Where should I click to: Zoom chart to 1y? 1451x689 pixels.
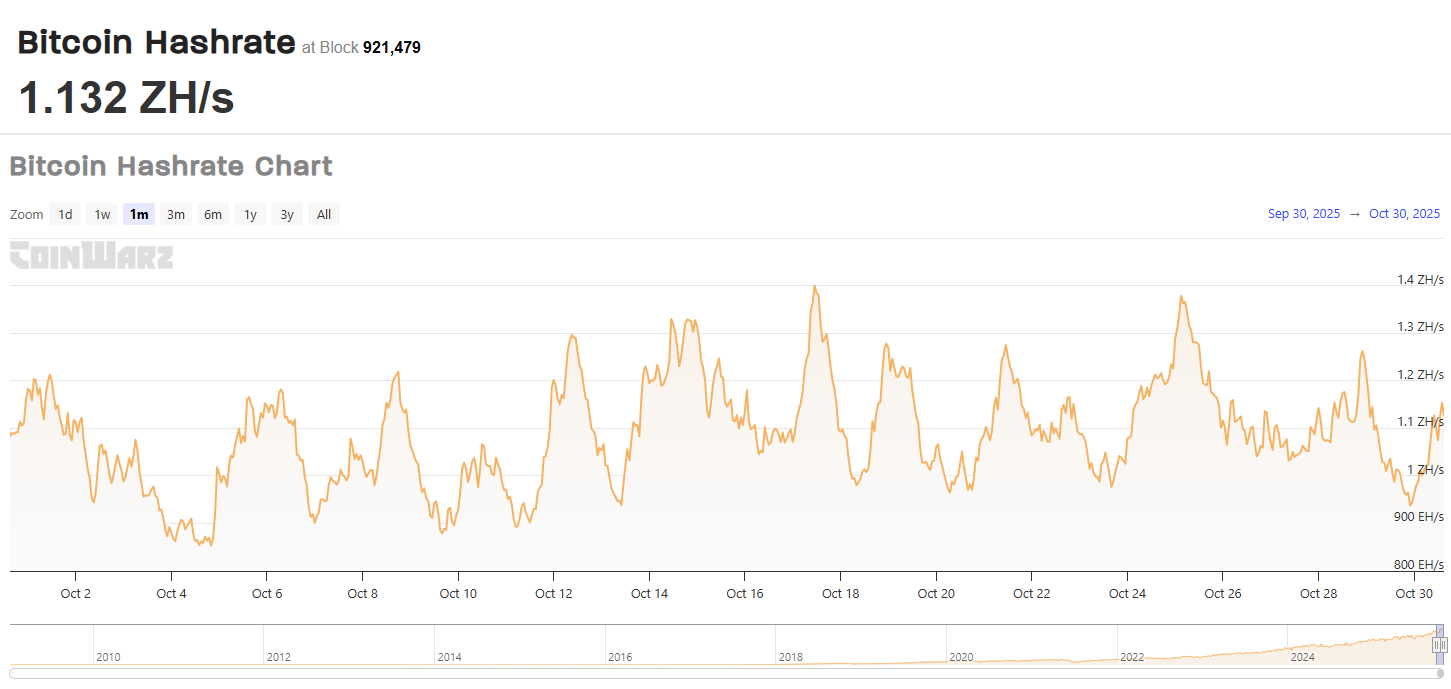(x=250, y=214)
